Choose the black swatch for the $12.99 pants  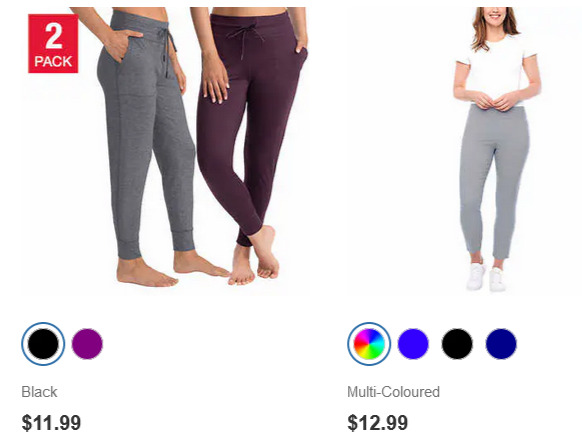click(457, 344)
